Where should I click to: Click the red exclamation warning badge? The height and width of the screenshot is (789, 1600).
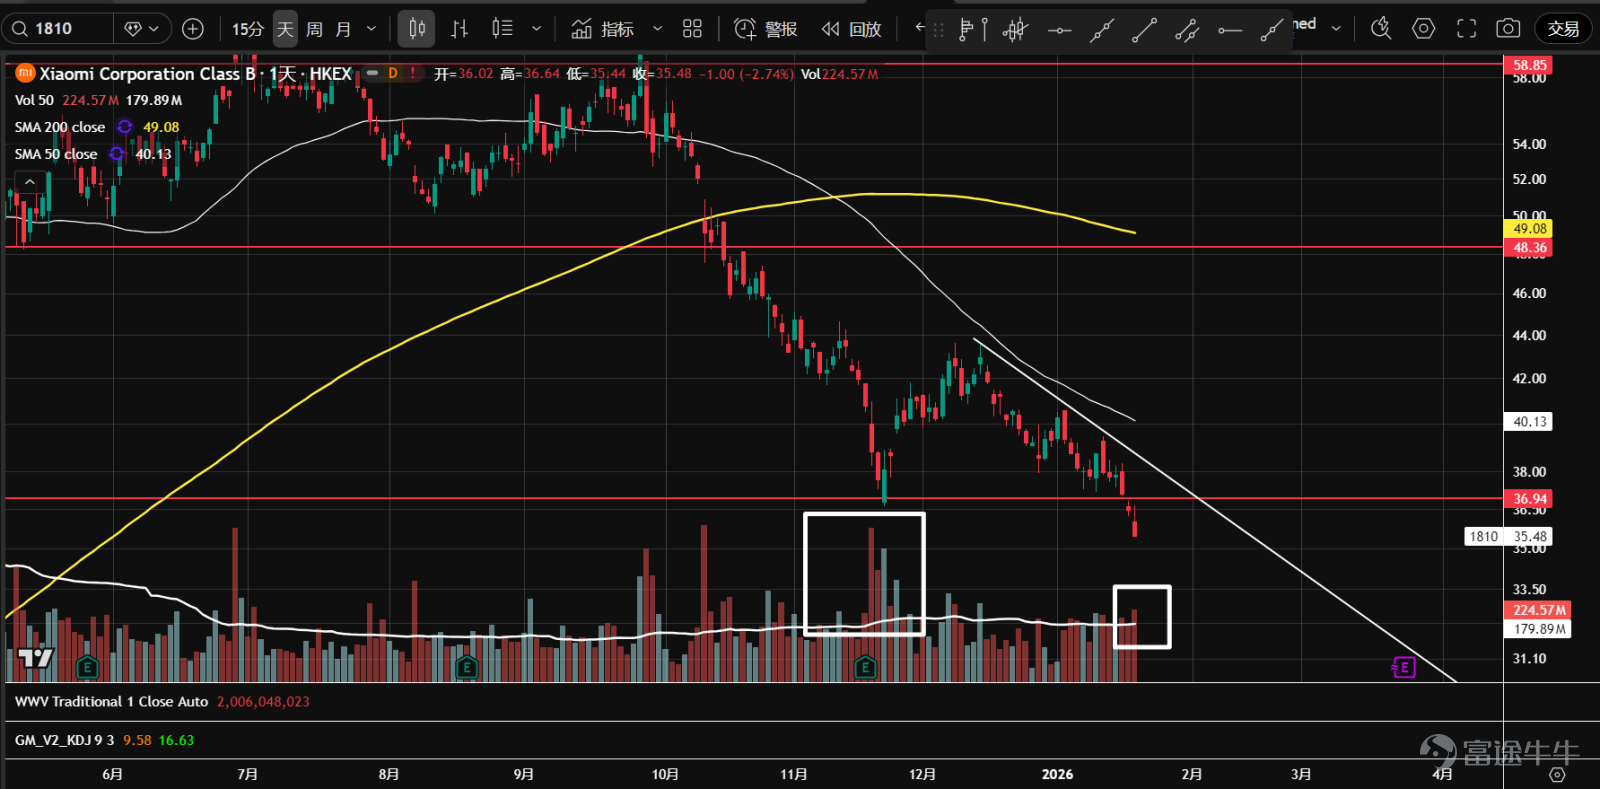pyautogui.click(x=413, y=73)
